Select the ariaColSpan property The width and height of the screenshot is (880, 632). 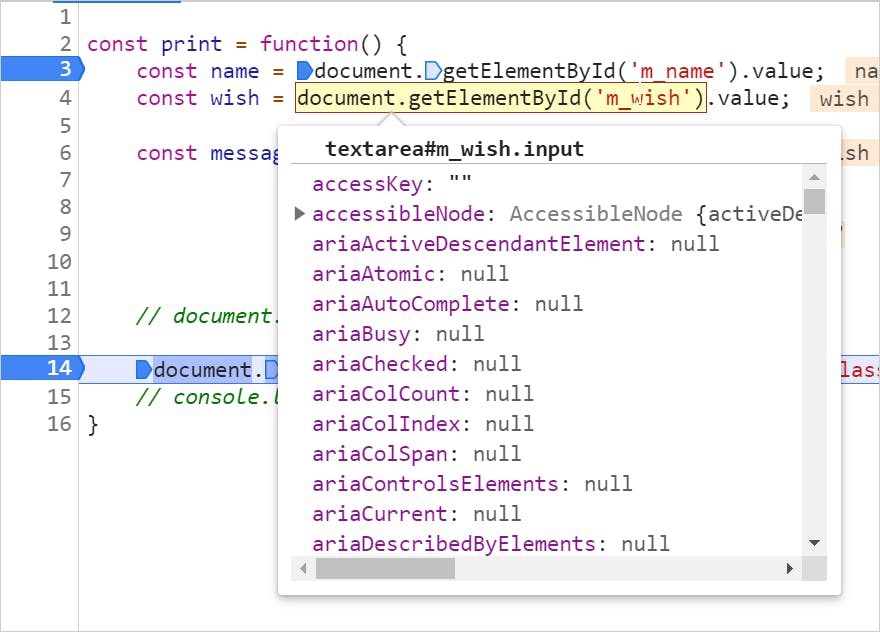tap(416, 454)
